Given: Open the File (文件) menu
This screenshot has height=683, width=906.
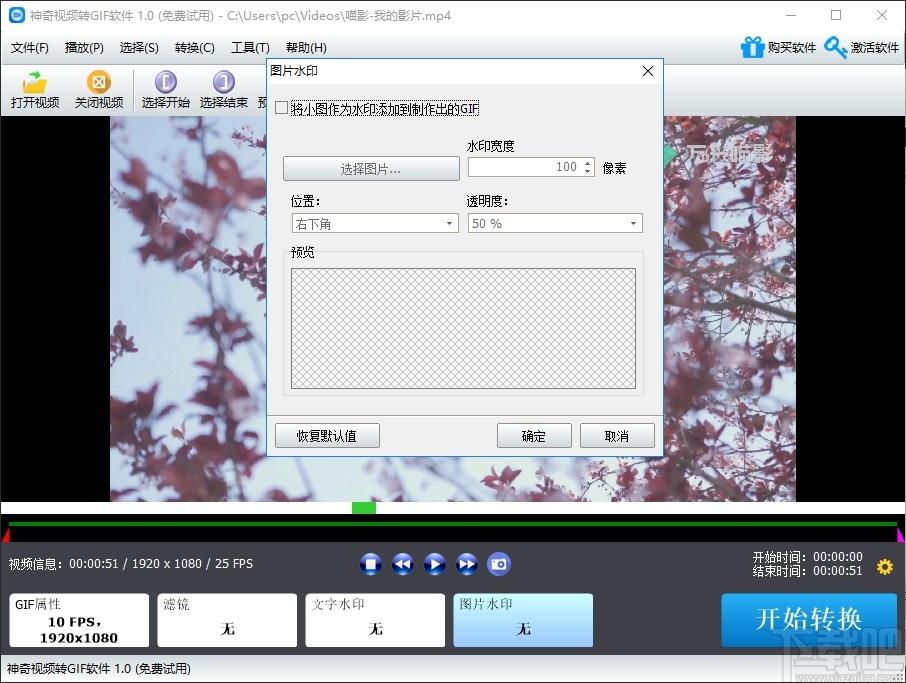Looking at the screenshot, I should pyautogui.click(x=29, y=47).
